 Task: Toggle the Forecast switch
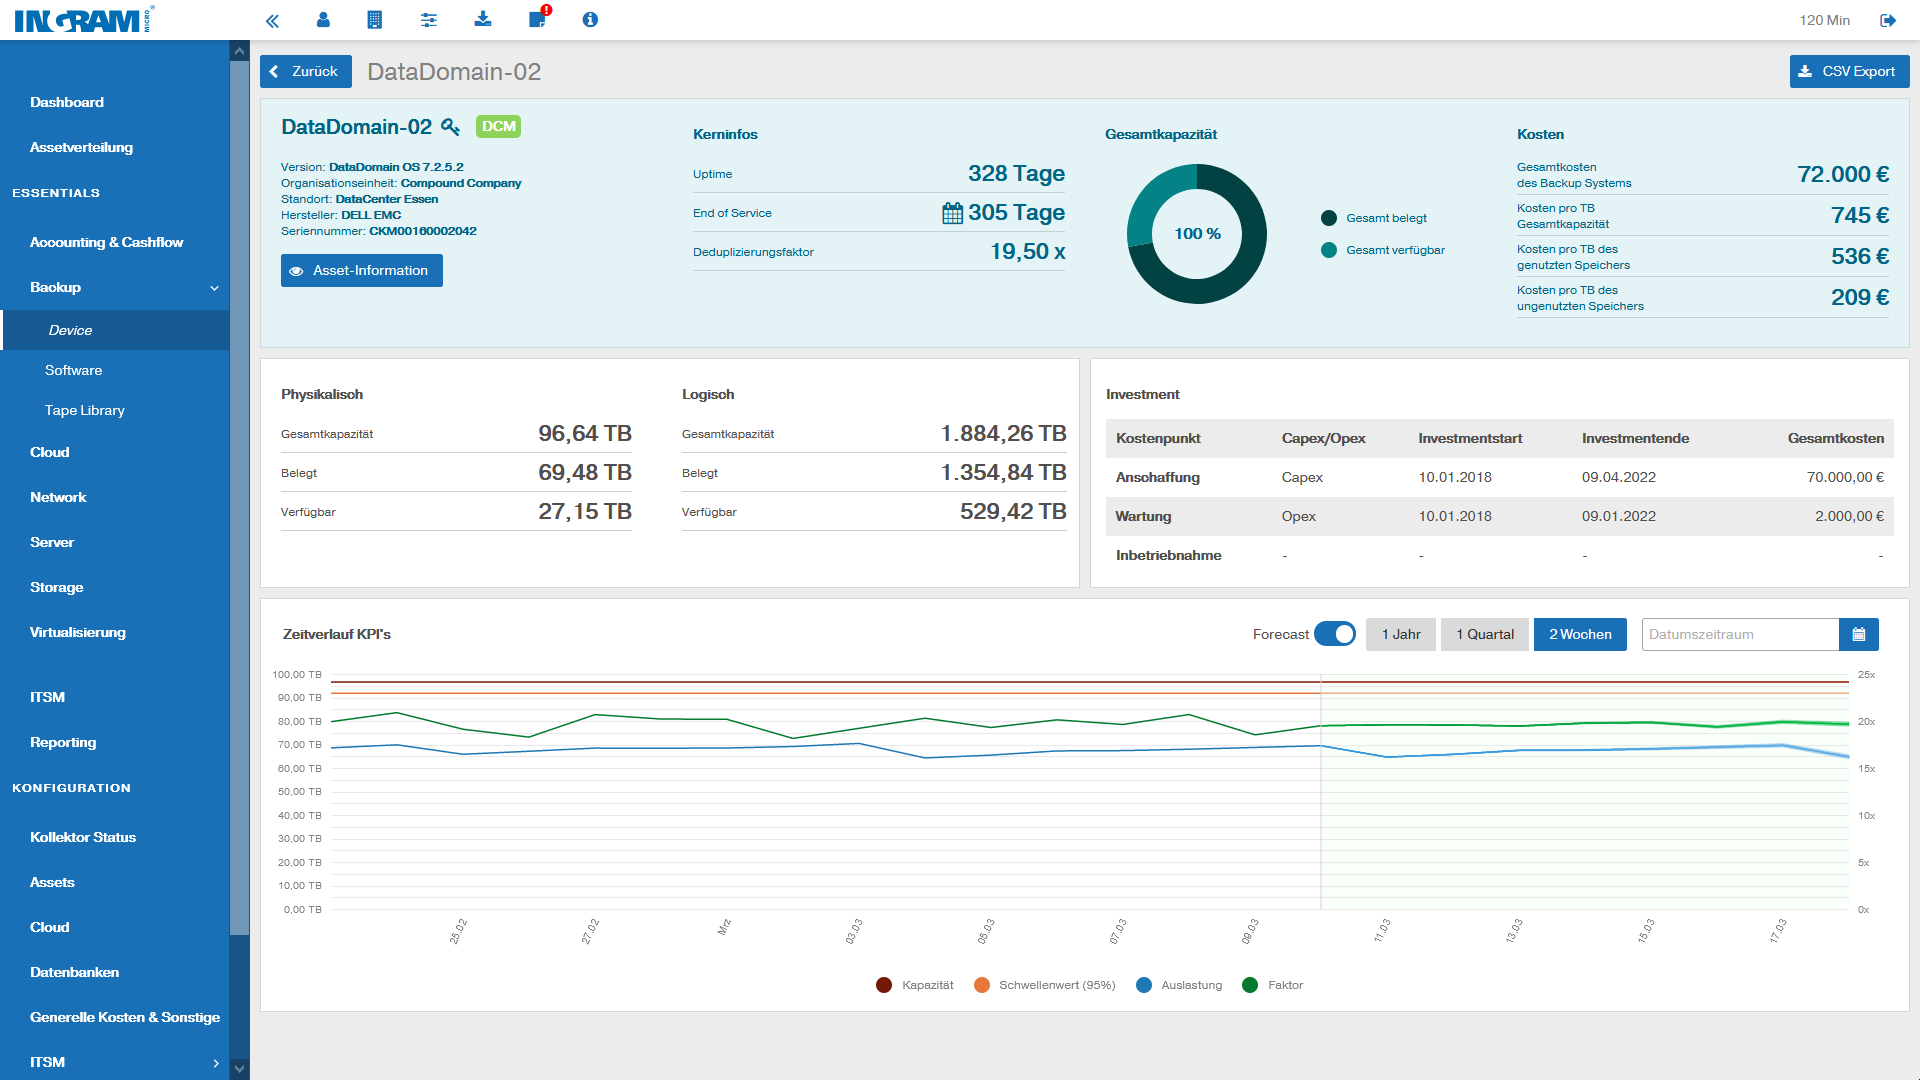click(1335, 634)
